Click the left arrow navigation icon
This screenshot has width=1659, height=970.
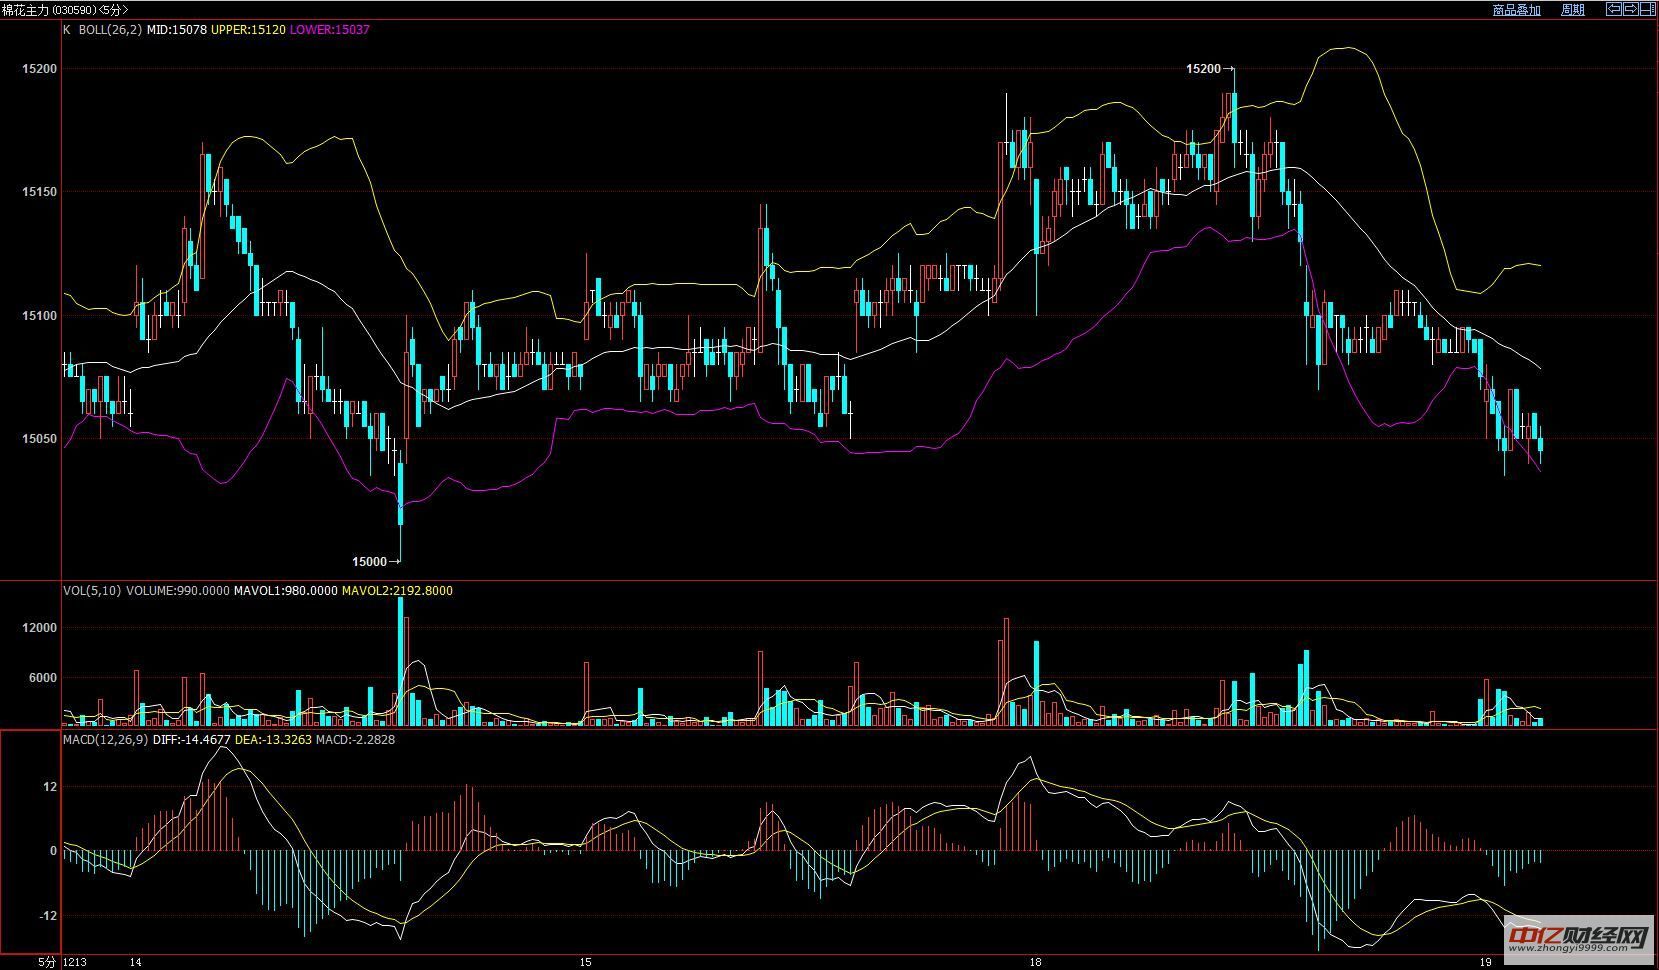point(1614,9)
